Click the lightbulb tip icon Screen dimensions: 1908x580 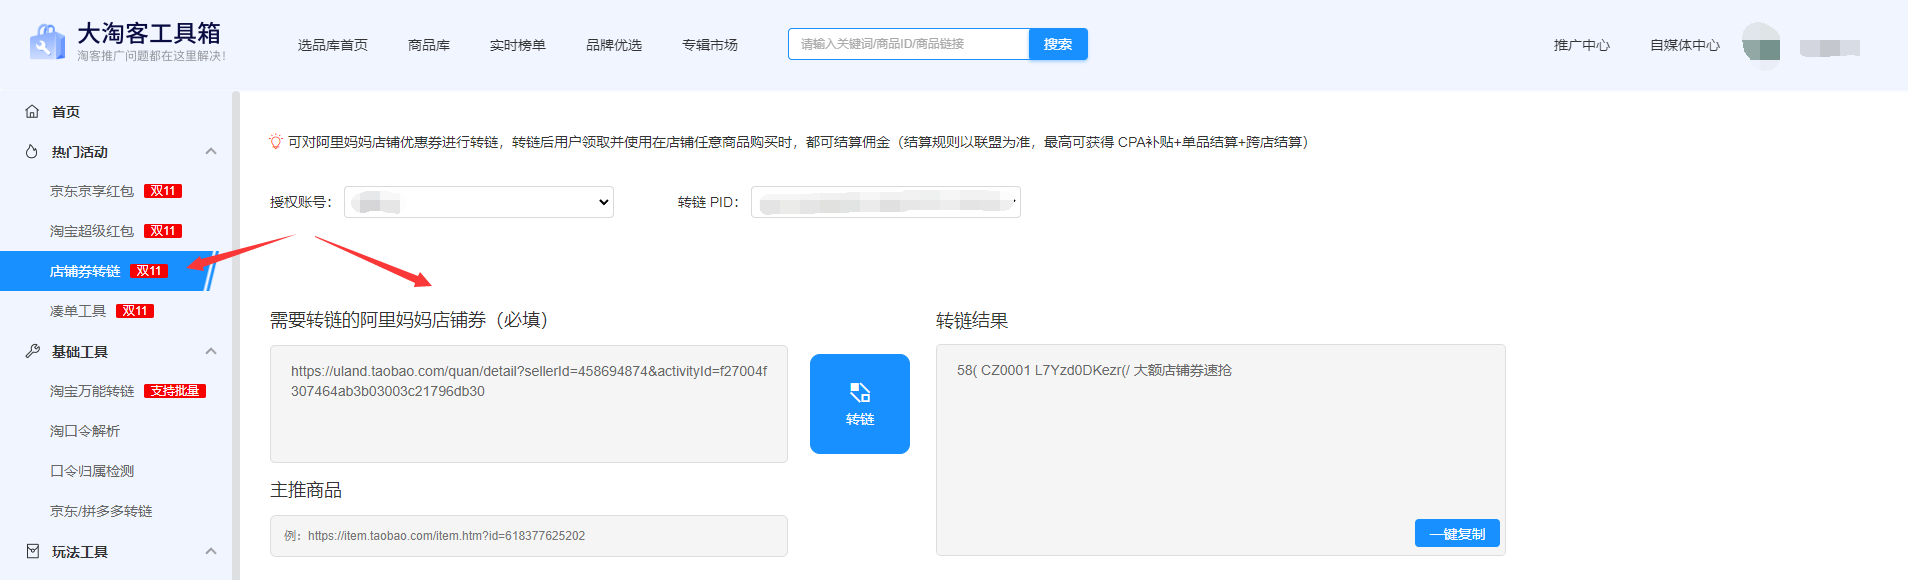276,143
